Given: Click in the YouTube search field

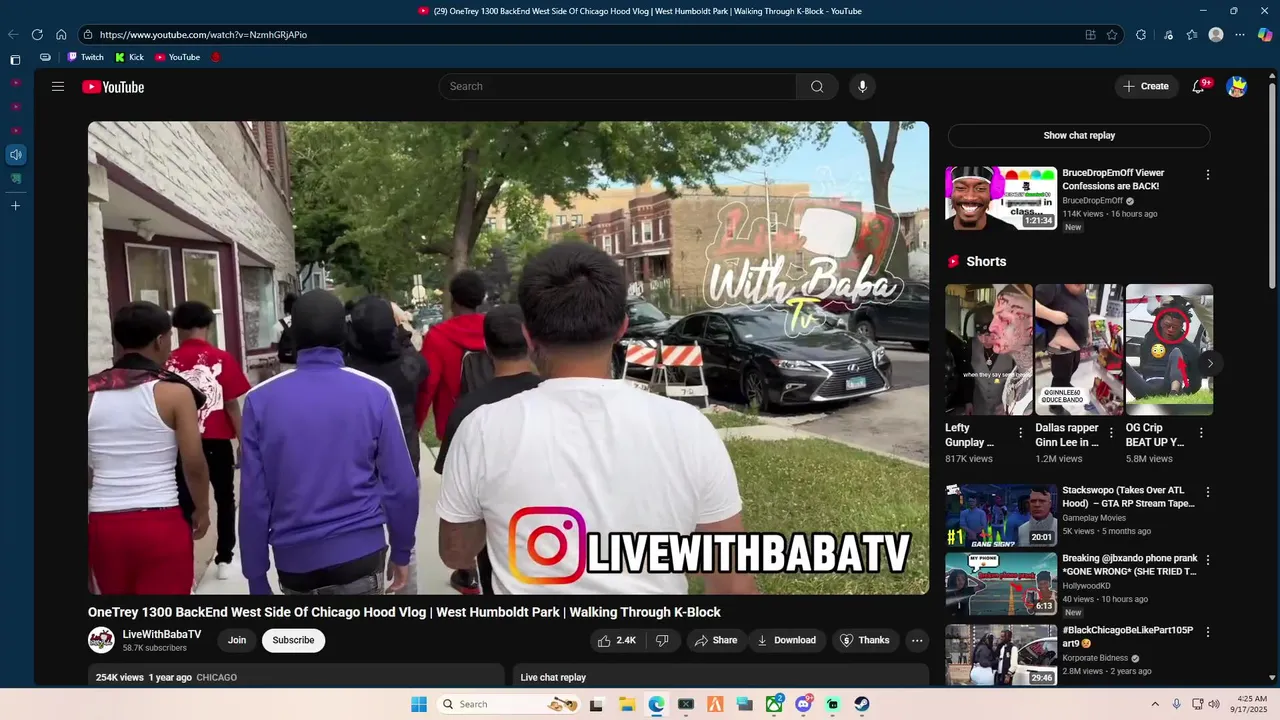Looking at the screenshot, I should coord(617,87).
